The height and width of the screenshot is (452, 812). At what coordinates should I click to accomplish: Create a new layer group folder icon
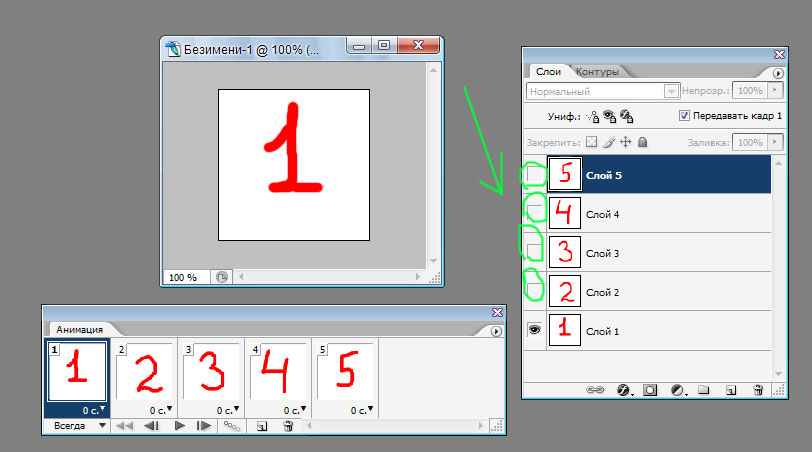[703, 390]
